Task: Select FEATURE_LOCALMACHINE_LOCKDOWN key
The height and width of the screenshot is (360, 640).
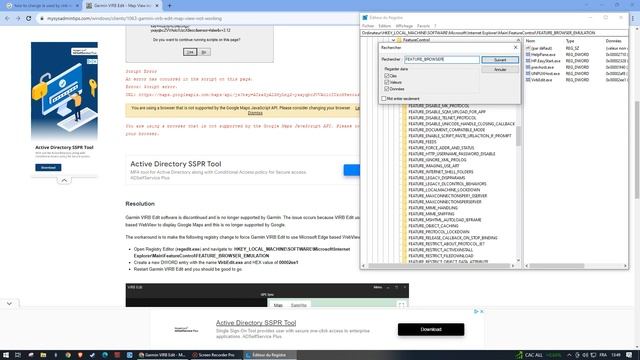Action: tap(444, 190)
